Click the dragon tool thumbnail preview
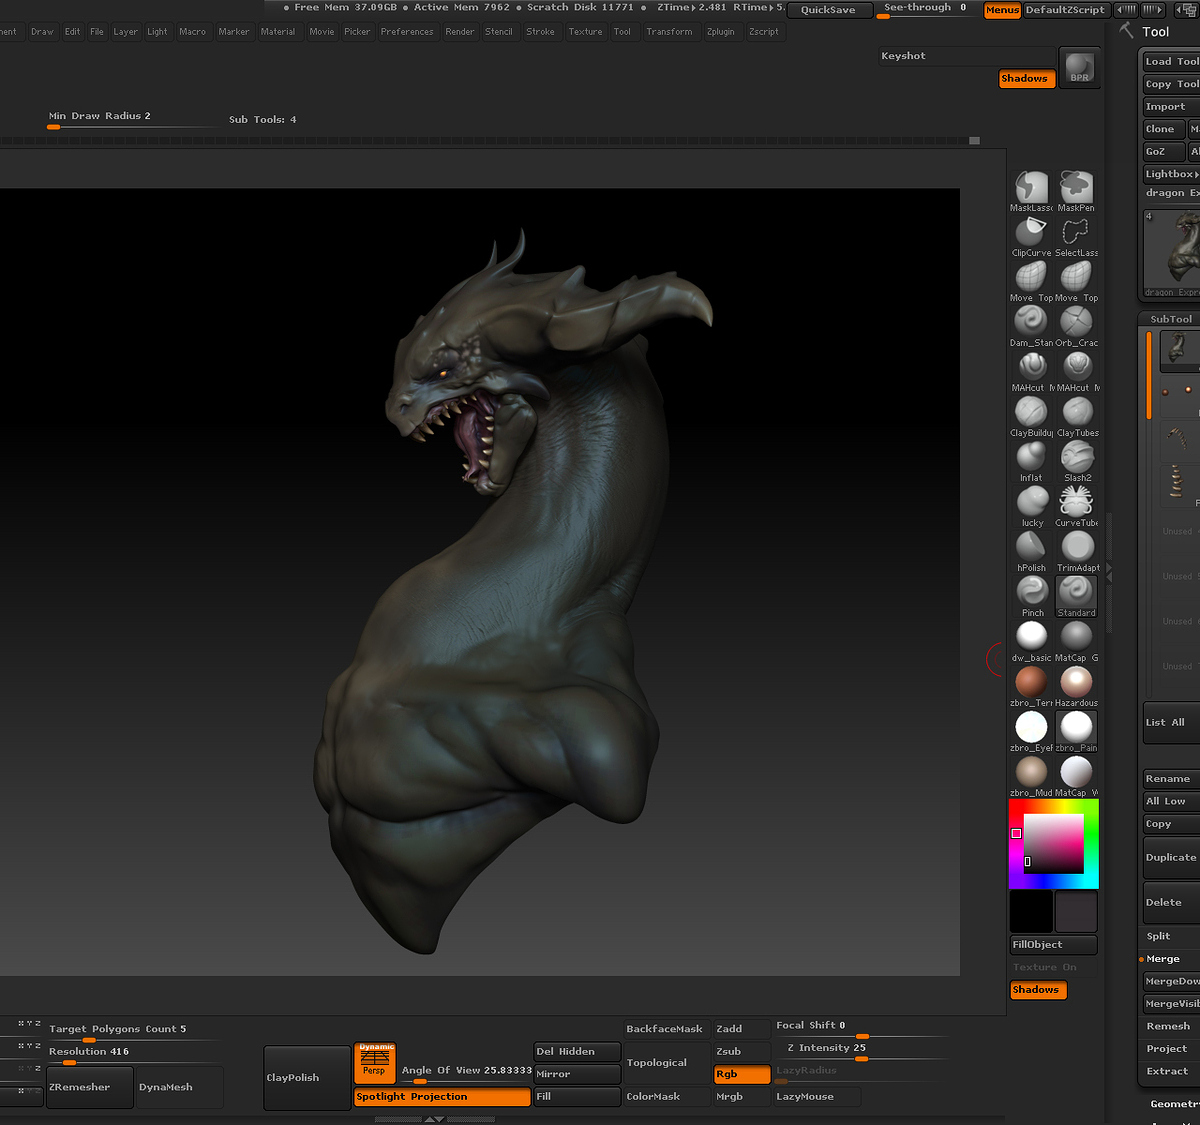Screen dimensions: 1200x1125 (1171, 254)
